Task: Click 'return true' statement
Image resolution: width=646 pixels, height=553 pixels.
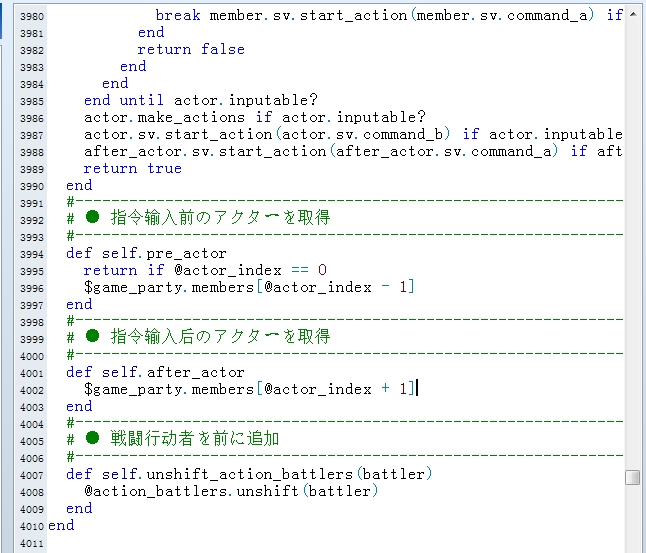Action: point(133,169)
